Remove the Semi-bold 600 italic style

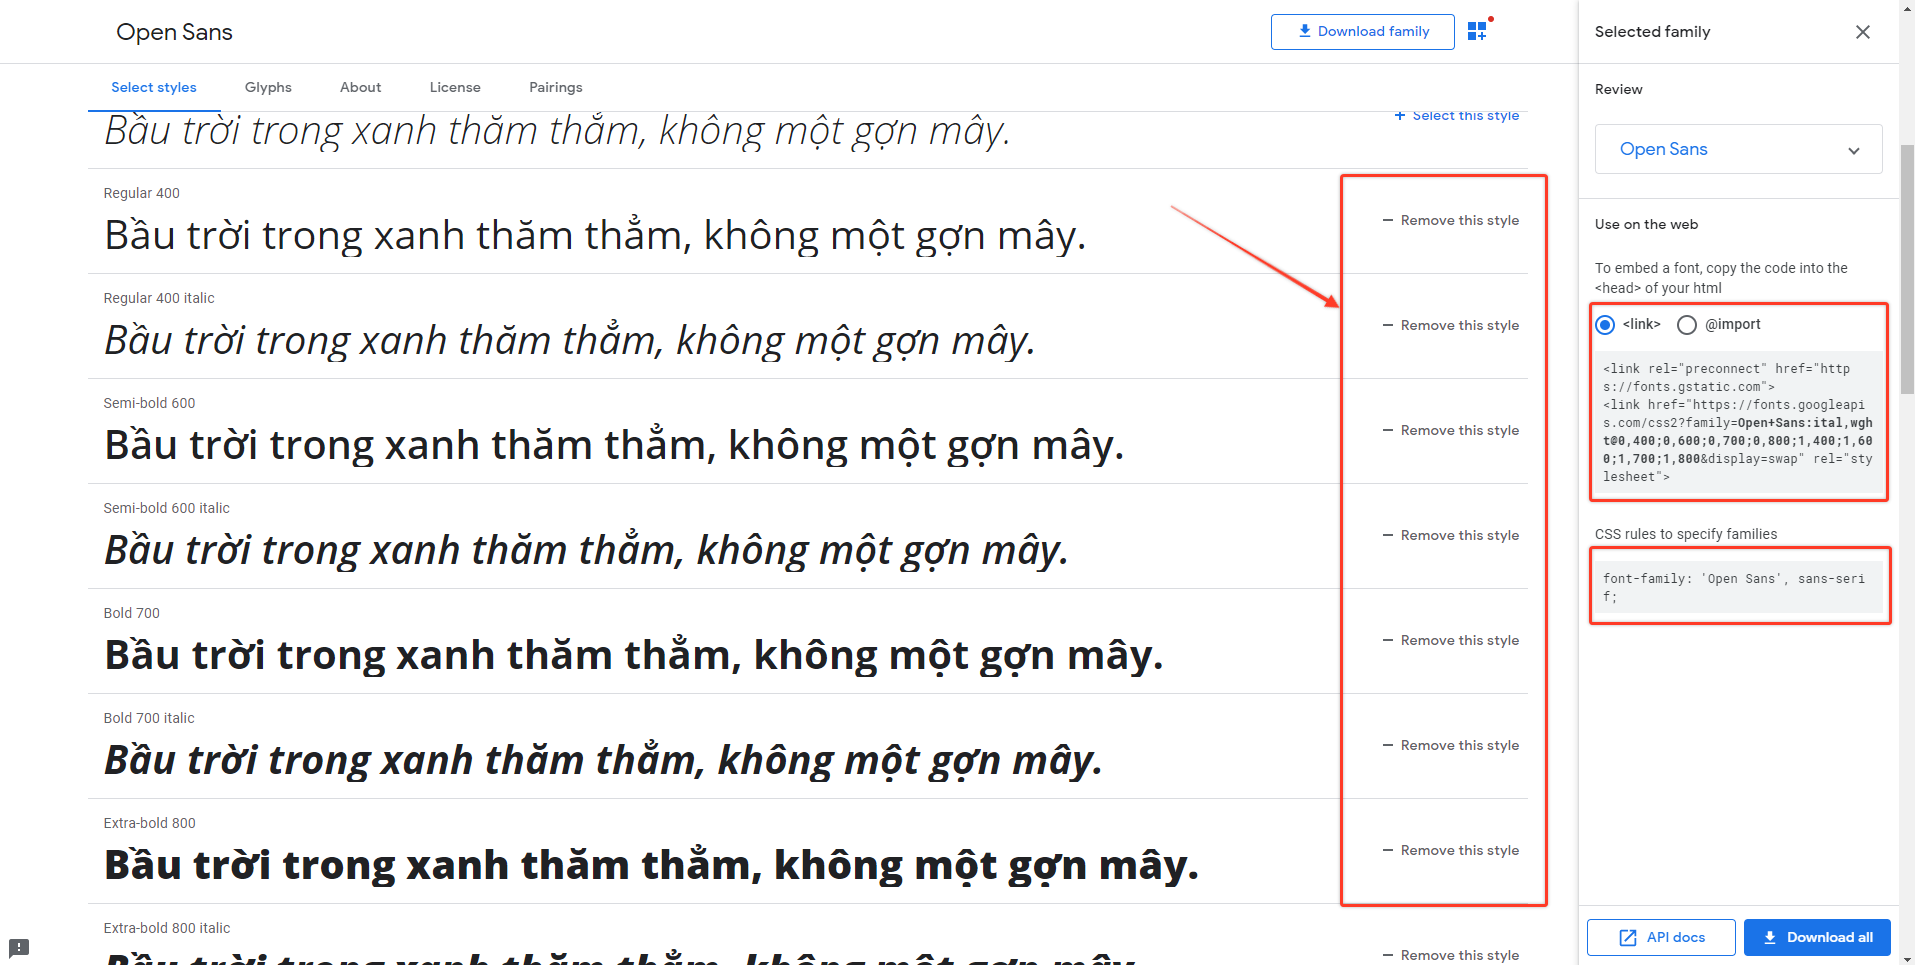click(1450, 535)
